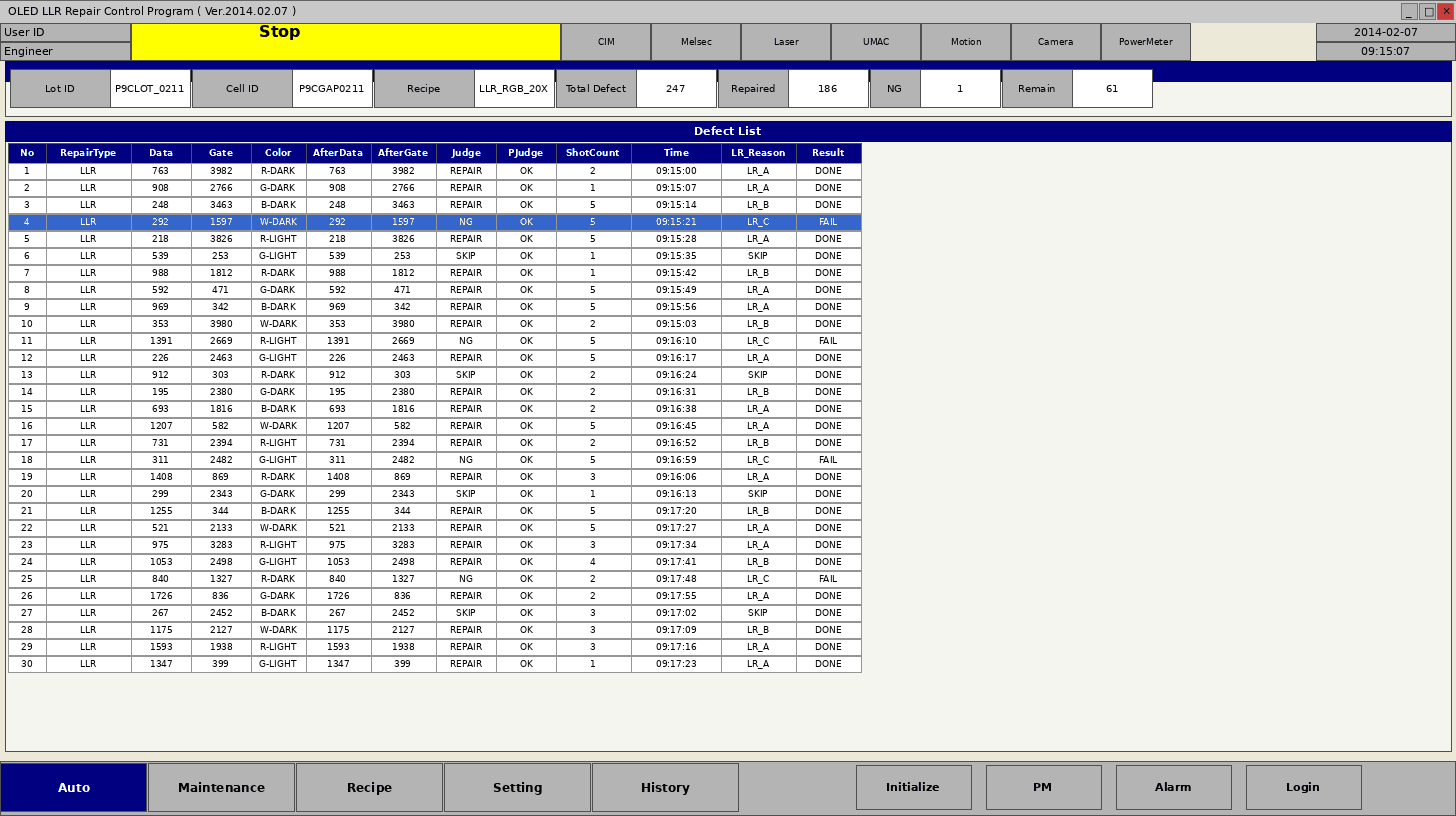Screen dimensions: 1456x816
Task: Click the Camera button
Action: click(1055, 42)
